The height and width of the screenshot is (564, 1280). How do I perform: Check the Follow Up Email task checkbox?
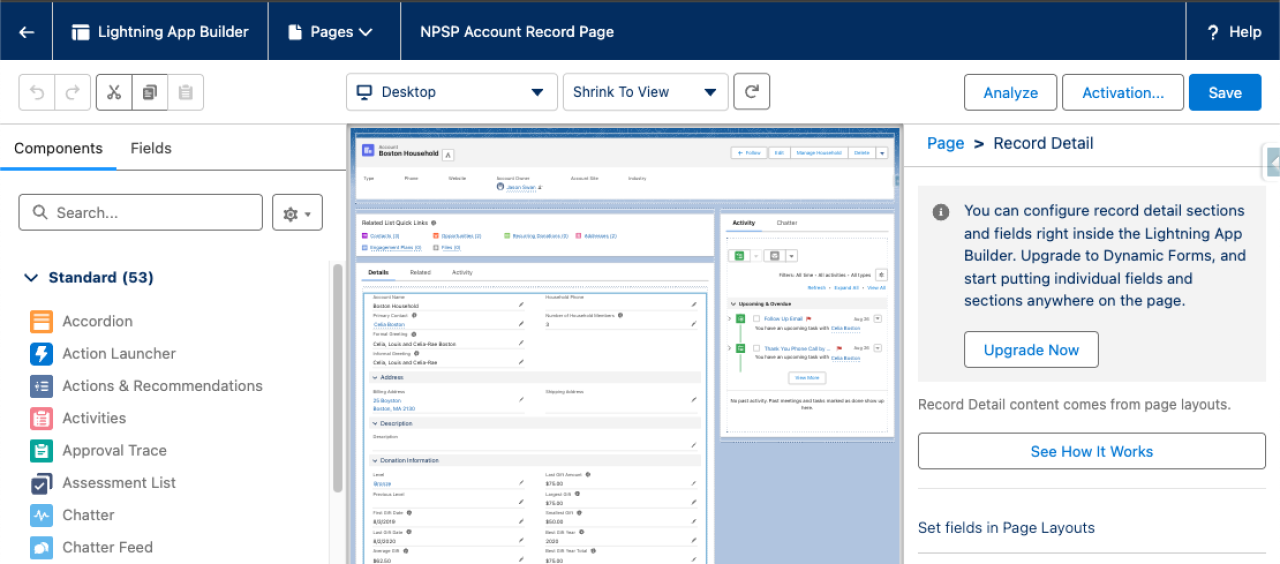(757, 319)
